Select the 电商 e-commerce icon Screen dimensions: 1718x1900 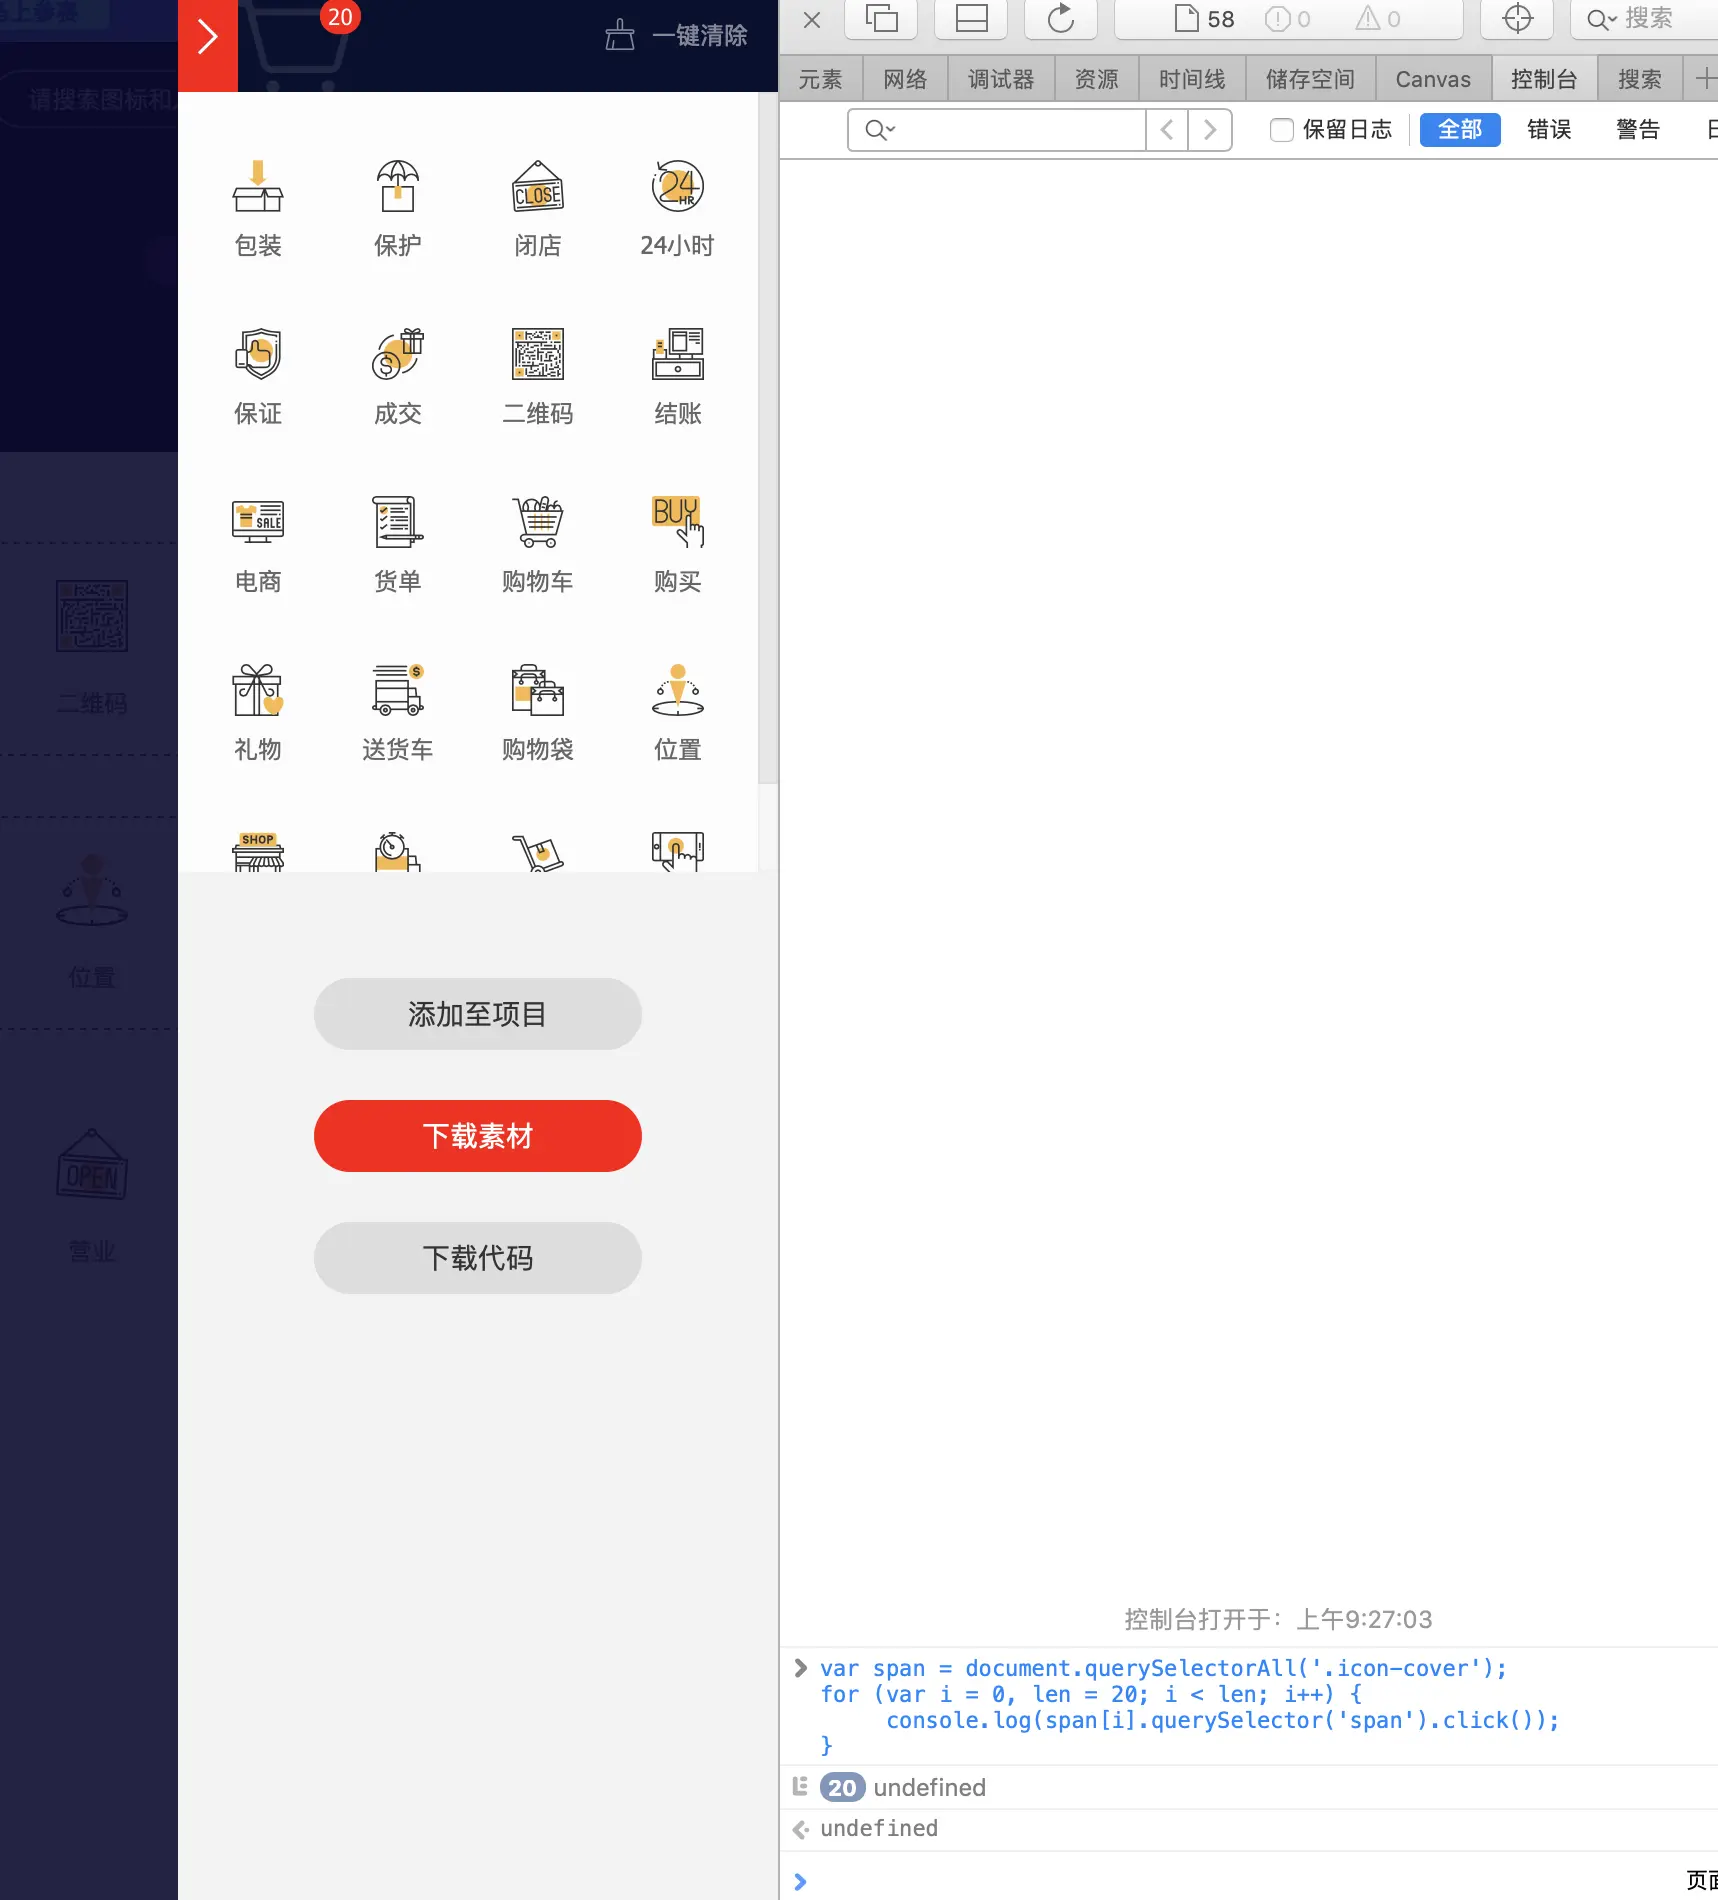pos(258,522)
